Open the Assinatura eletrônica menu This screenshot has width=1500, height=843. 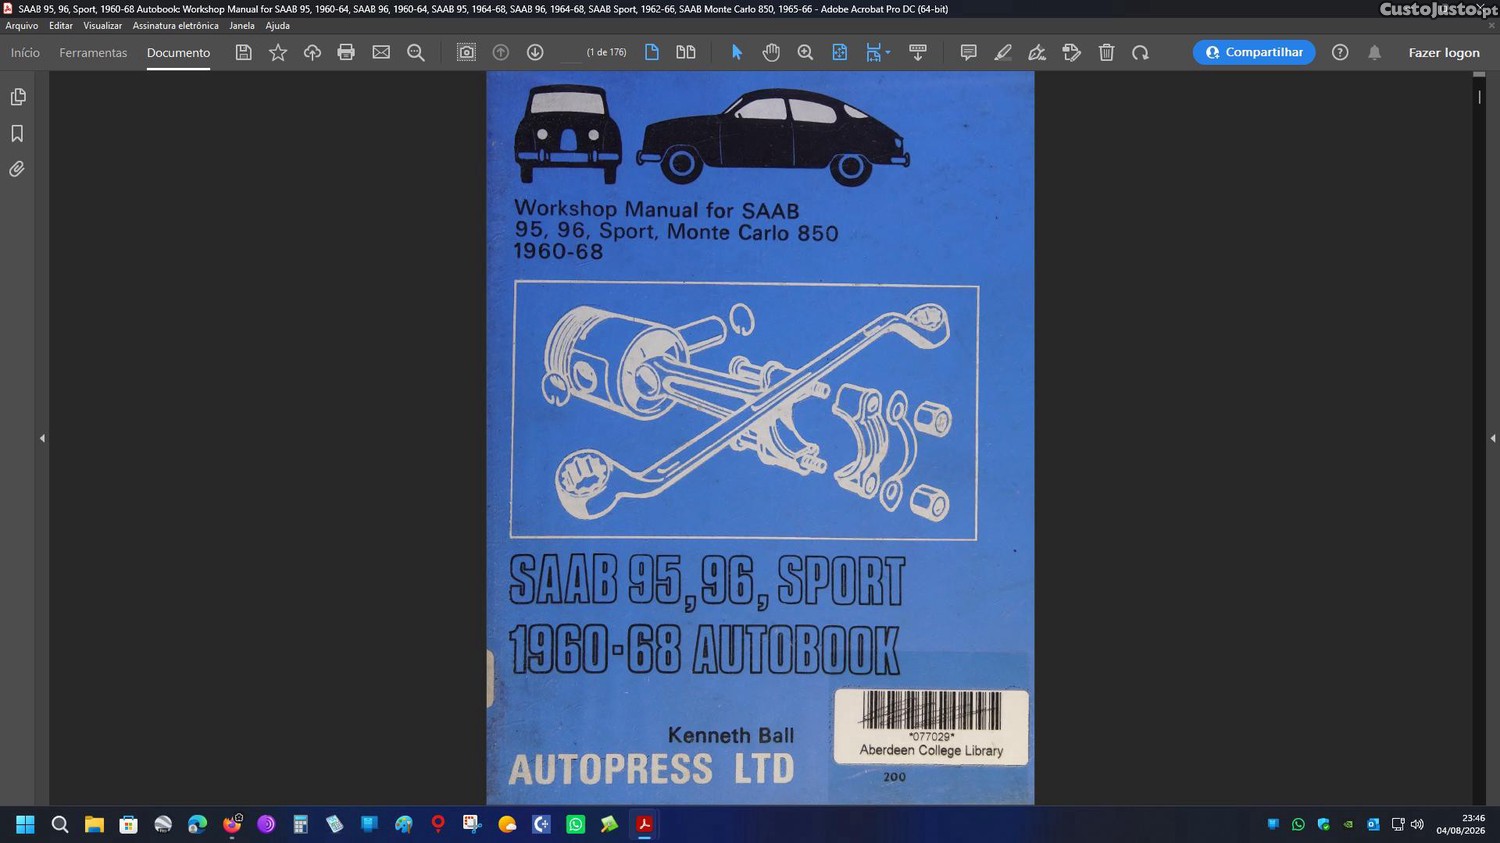pyautogui.click(x=175, y=26)
